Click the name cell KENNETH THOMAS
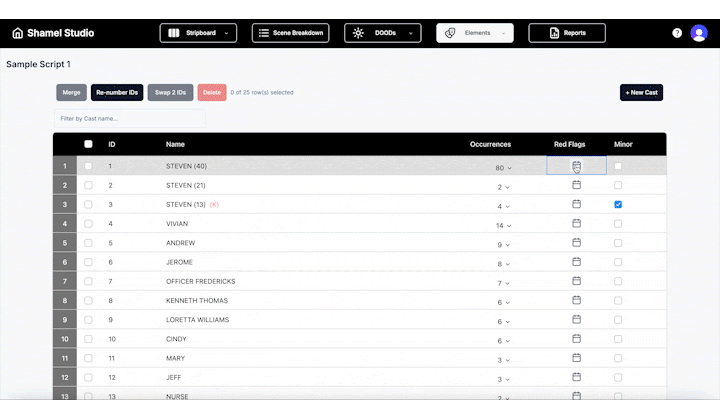The image size is (720, 420). click(197, 301)
